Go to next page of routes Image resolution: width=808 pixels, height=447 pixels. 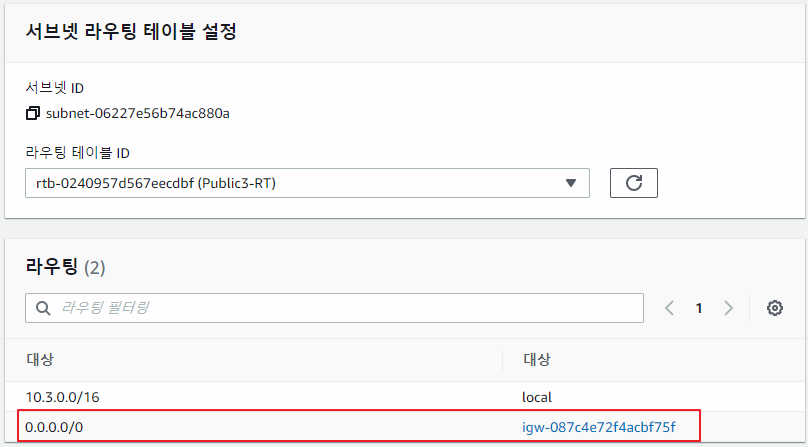(x=728, y=308)
